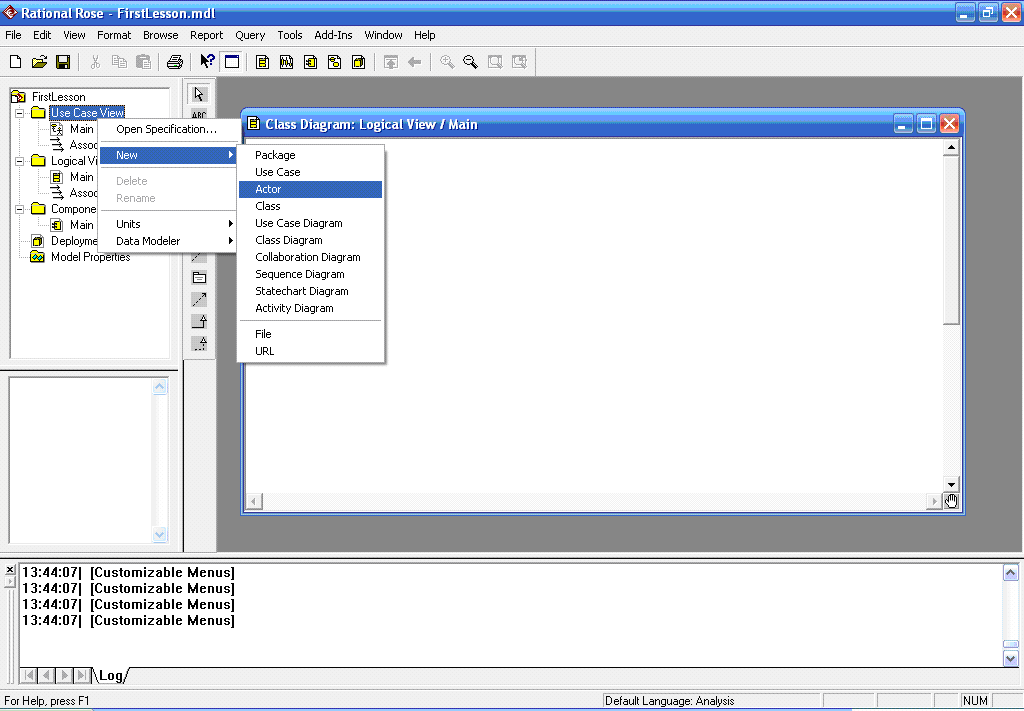Choose Actor from the New submenu
This screenshot has width=1024, height=711.
(310, 189)
